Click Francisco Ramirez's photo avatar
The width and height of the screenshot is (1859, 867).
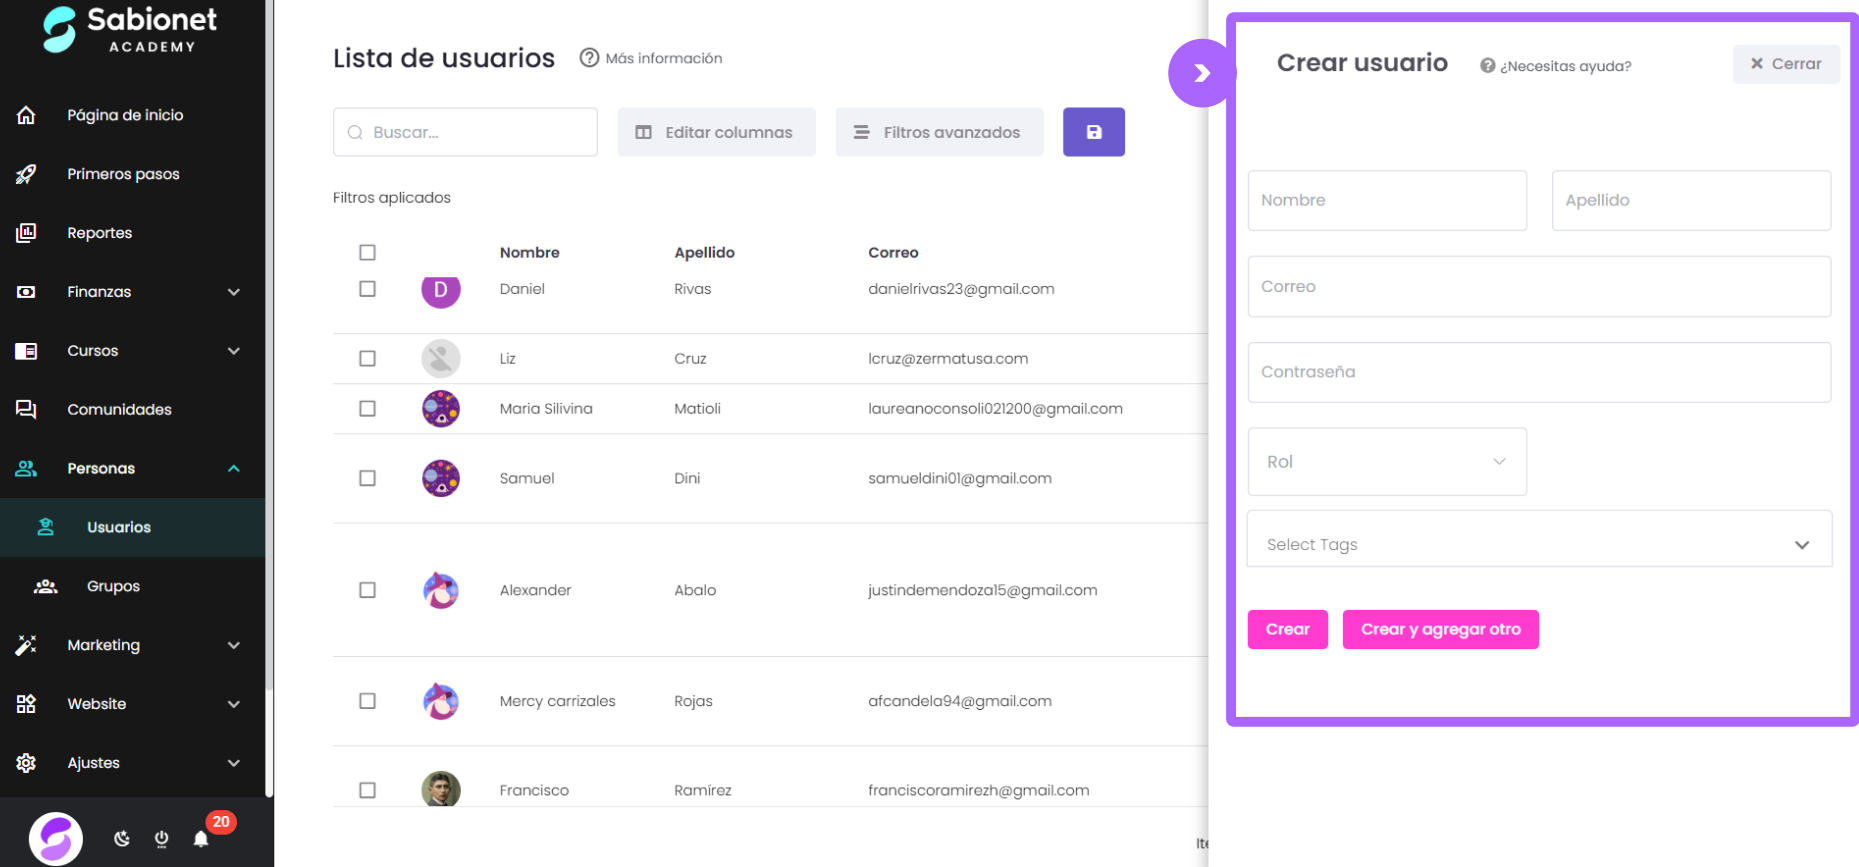point(441,790)
